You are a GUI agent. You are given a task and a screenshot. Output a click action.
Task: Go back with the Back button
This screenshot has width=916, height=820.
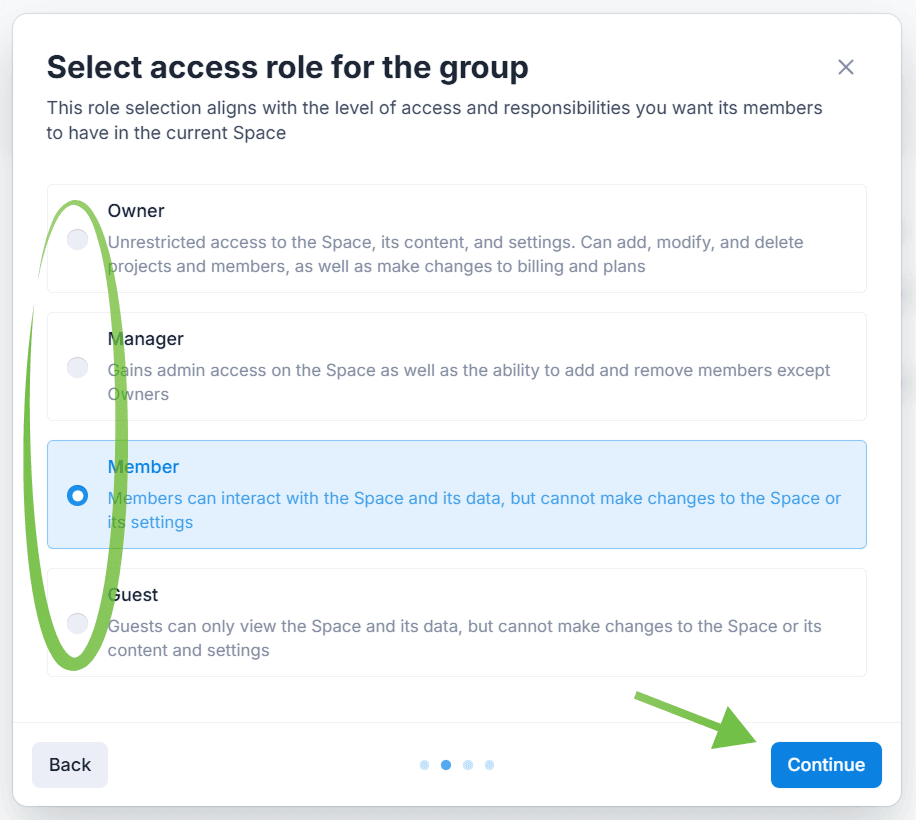tap(70, 765)
